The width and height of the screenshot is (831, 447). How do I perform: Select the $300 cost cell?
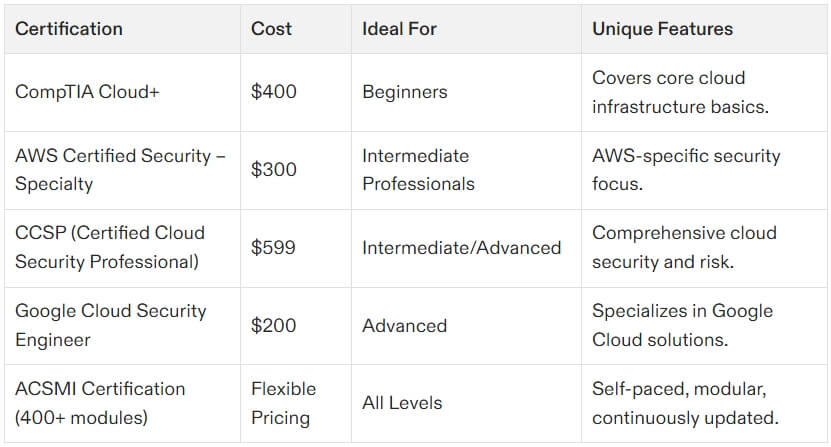tap(274, 170)
